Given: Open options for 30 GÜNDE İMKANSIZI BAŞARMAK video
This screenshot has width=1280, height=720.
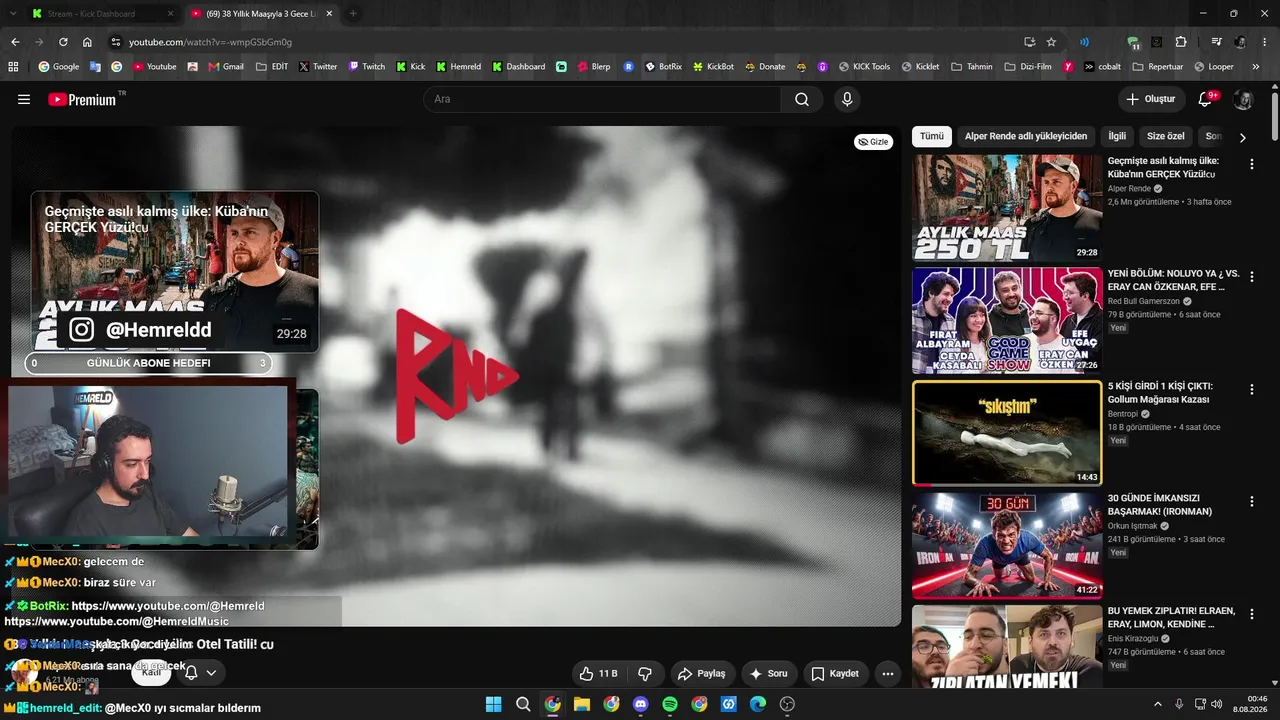Looking at the screenshot, I should pyautogui.click(x=1251, y=501).
